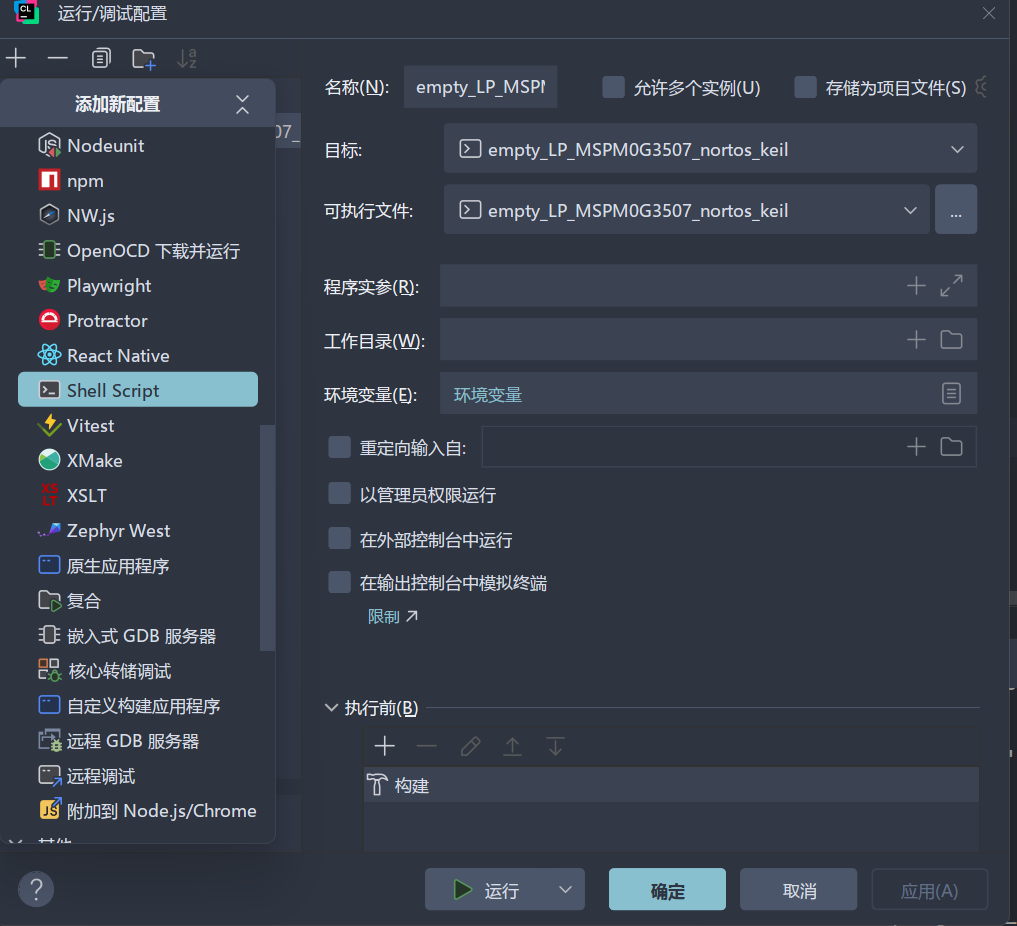Select 复合 compound configuration
1017x926 pixels.
138,600
